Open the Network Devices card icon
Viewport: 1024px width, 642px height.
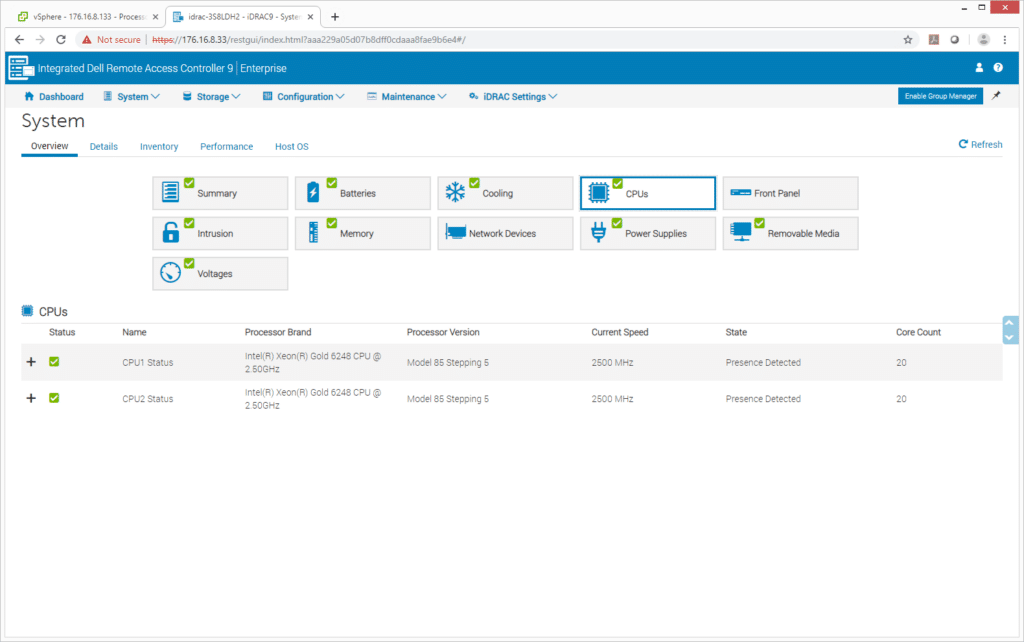(455, 233)
